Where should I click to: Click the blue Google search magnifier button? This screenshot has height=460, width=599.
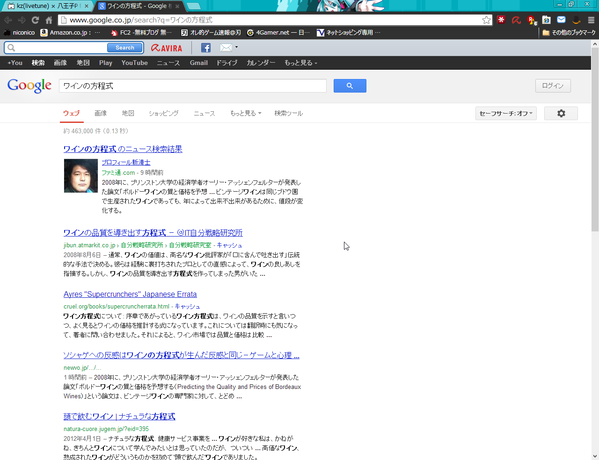pos(350,86)
